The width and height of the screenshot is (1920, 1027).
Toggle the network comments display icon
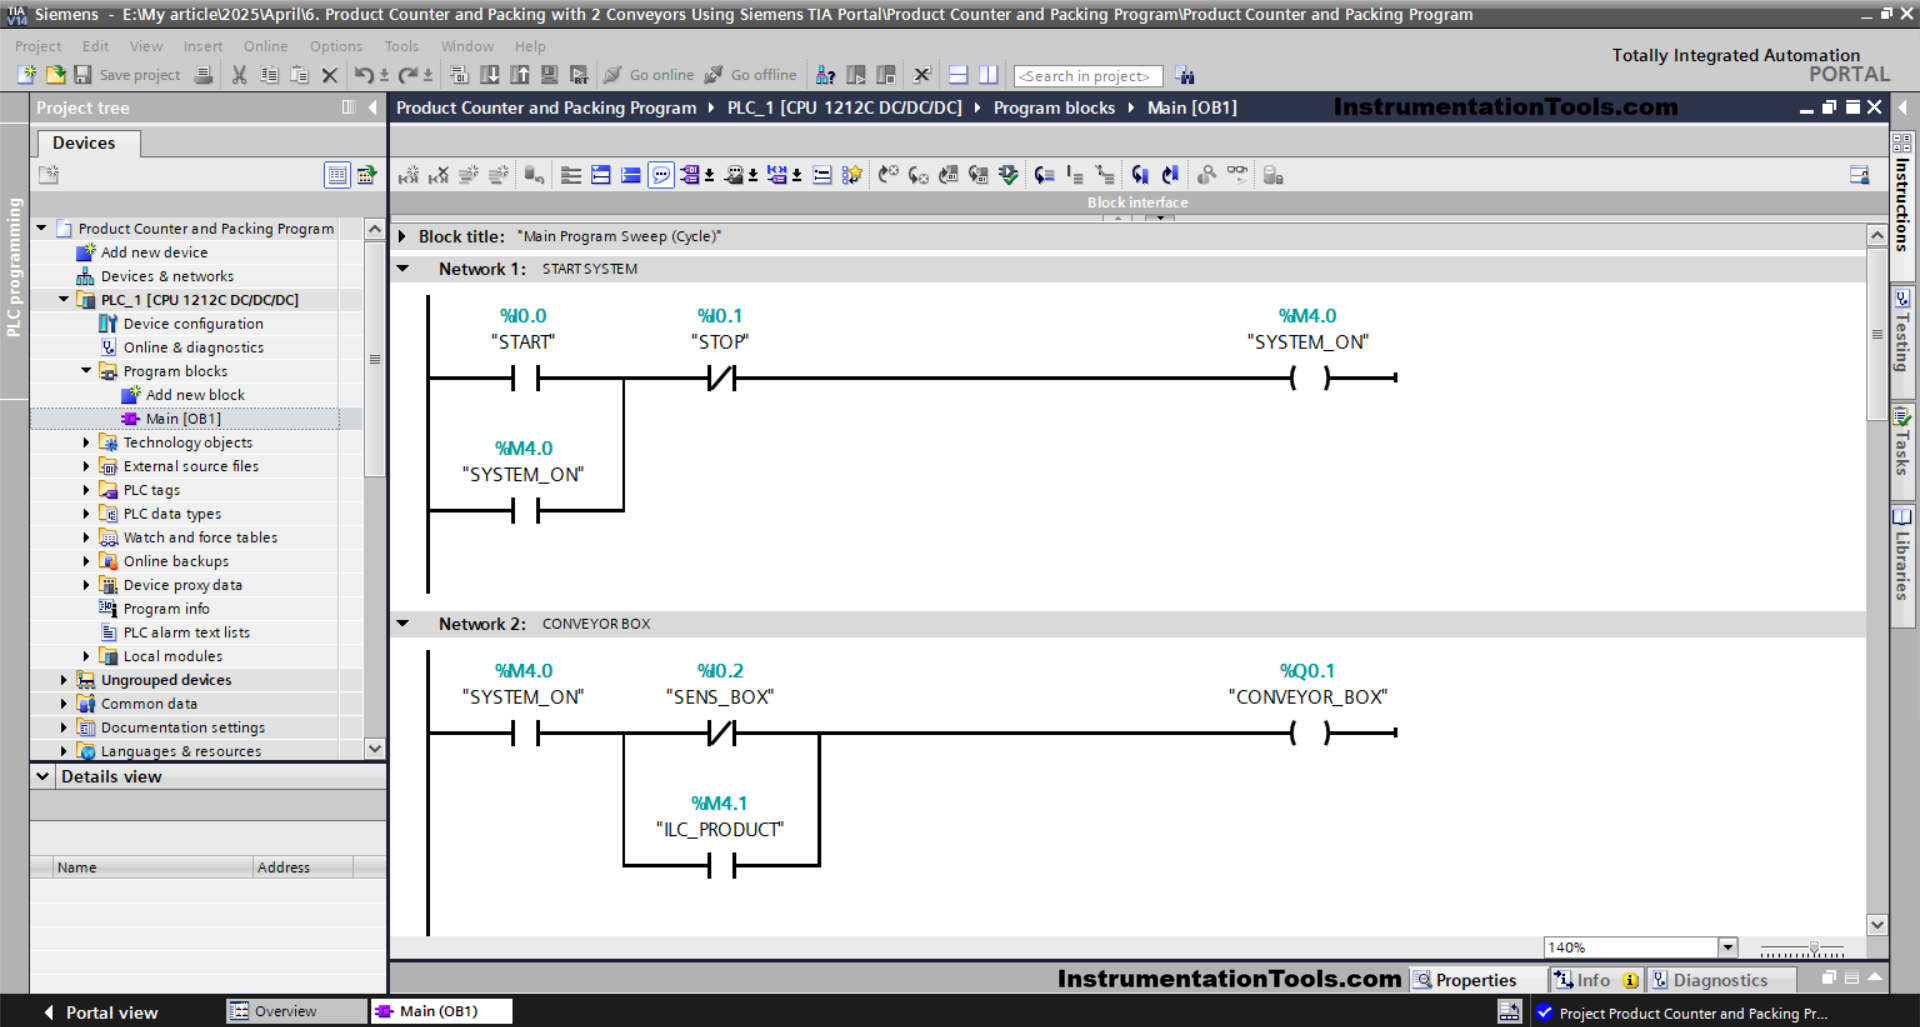coord(661,175)
